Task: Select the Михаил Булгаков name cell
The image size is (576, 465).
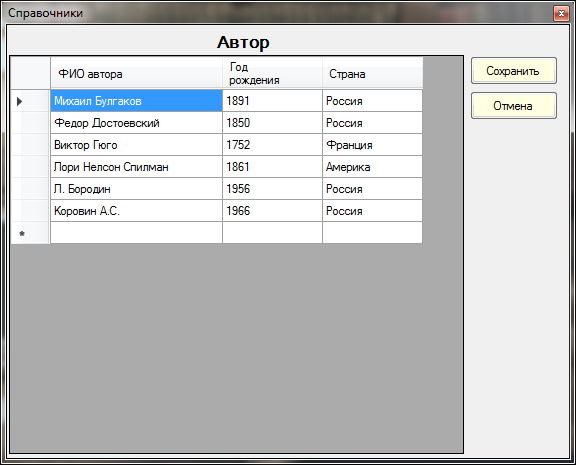Action: (136, 101)
